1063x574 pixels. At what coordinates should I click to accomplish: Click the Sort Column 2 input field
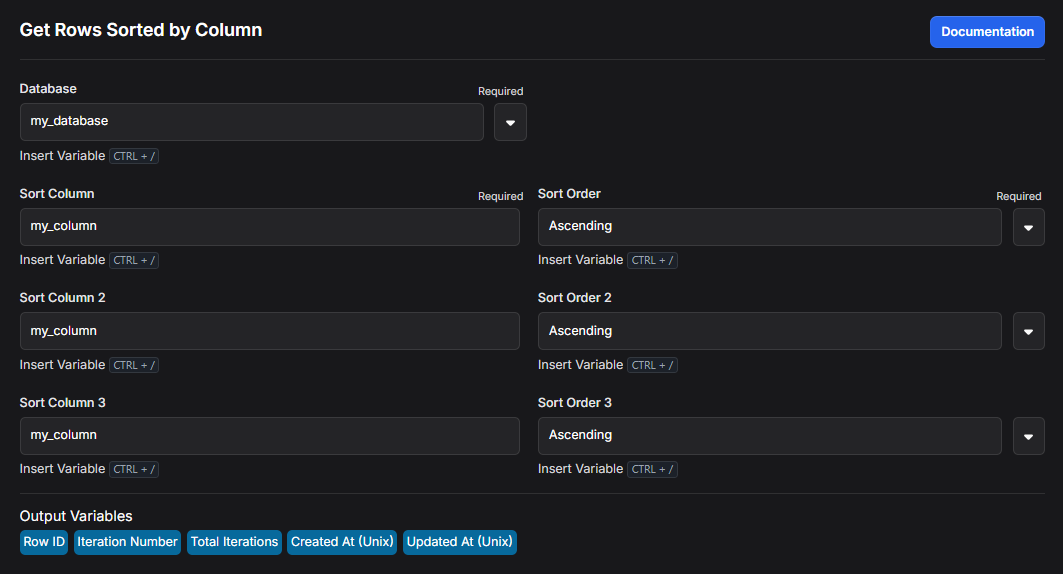(270, 331)
